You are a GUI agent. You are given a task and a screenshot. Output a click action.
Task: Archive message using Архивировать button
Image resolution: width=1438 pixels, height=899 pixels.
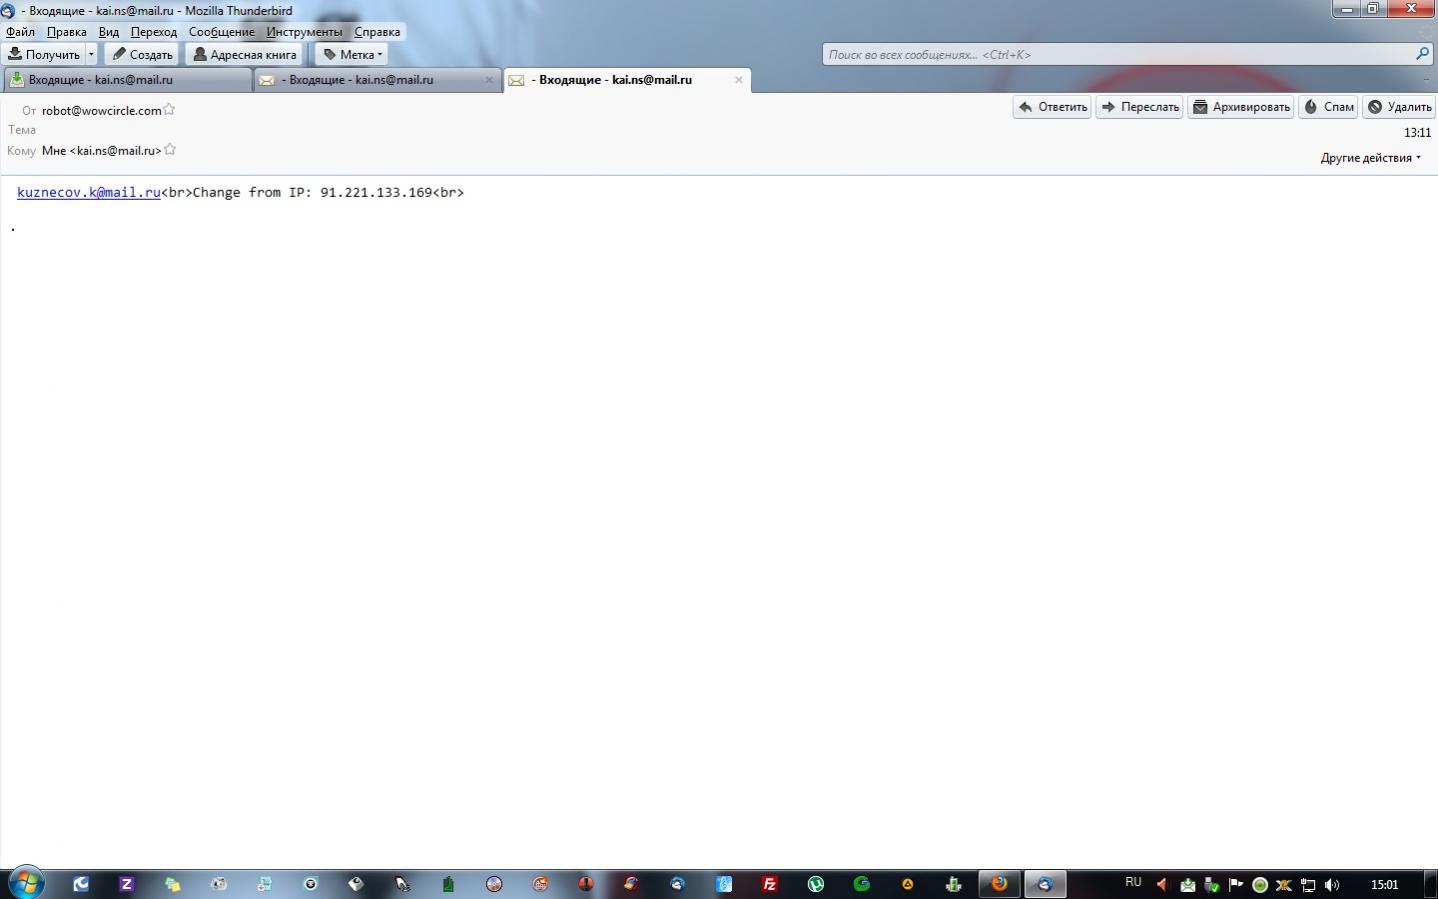[1241, 107]
